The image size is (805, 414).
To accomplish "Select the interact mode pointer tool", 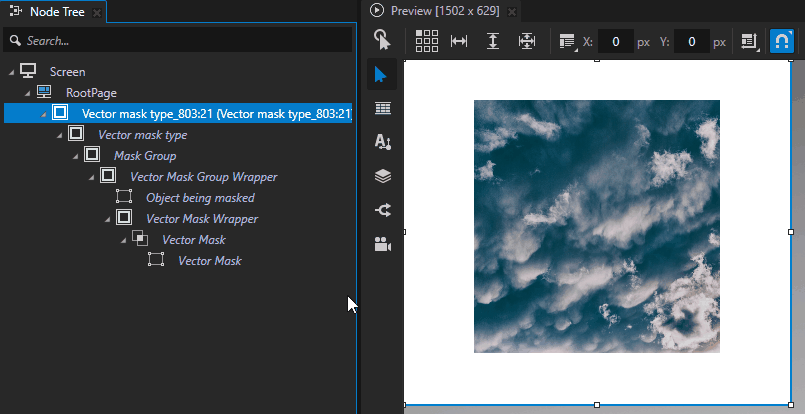I will (x=382, y=40).
